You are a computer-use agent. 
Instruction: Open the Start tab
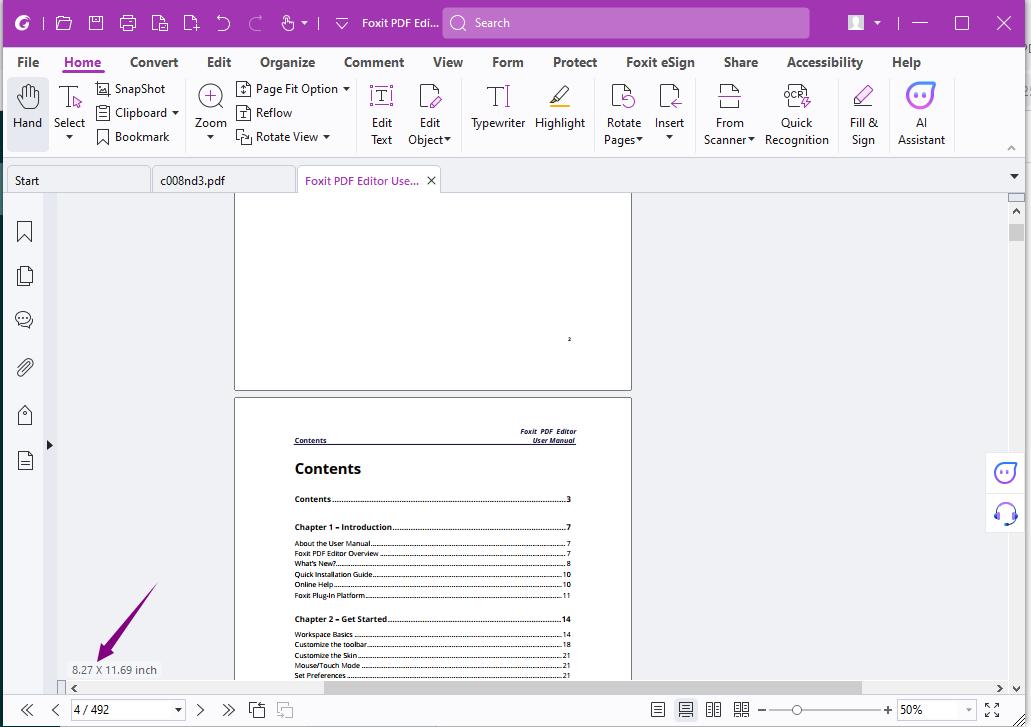point(78,181)
